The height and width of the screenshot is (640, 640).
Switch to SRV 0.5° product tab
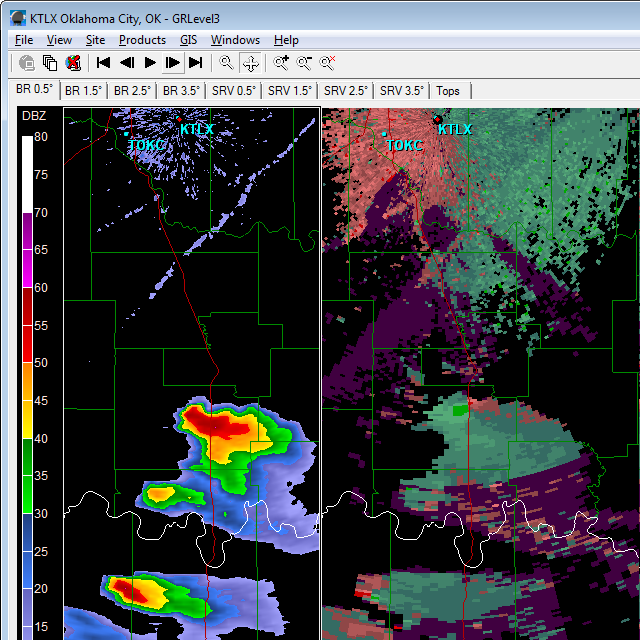pyautogui.click(x=234, y=91)
